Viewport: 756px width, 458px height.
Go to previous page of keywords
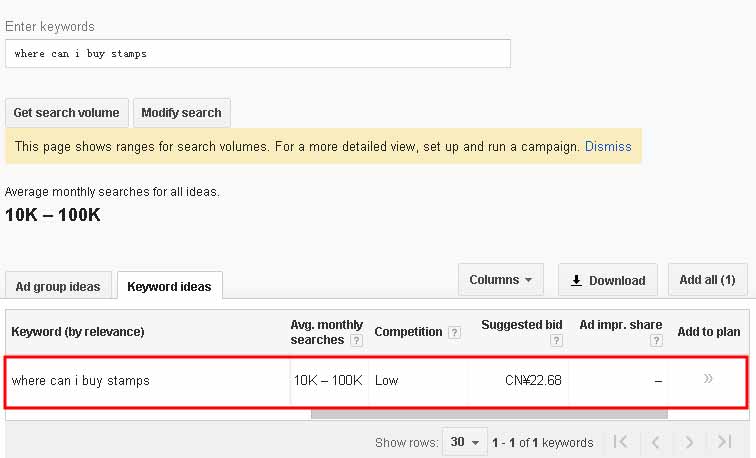(656, 442)
